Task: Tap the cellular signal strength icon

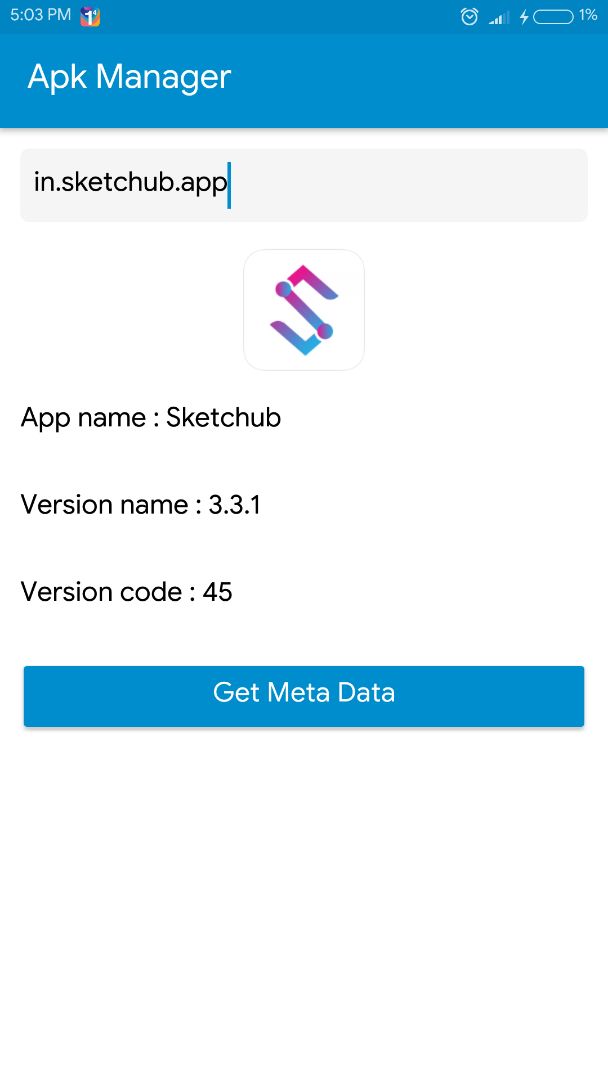Action: click(x=496, y=16)
